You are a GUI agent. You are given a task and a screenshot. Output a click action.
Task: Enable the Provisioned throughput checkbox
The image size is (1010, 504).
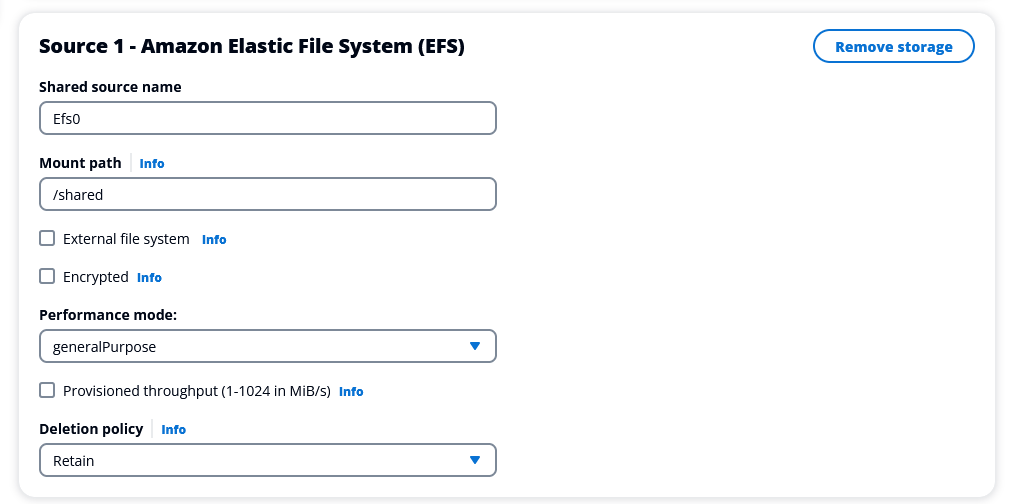click(47, 390)
